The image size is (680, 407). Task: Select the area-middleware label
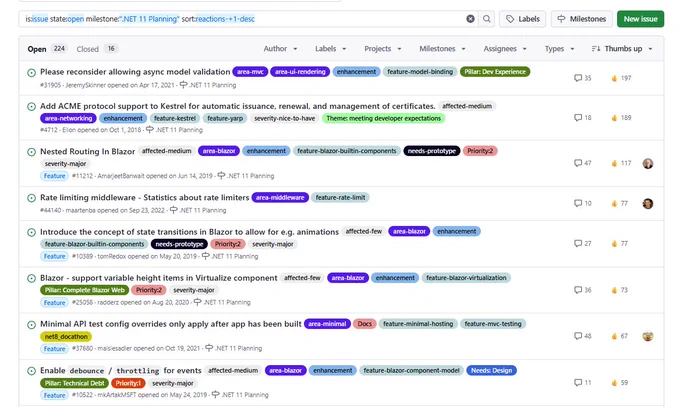pos(280,198)
